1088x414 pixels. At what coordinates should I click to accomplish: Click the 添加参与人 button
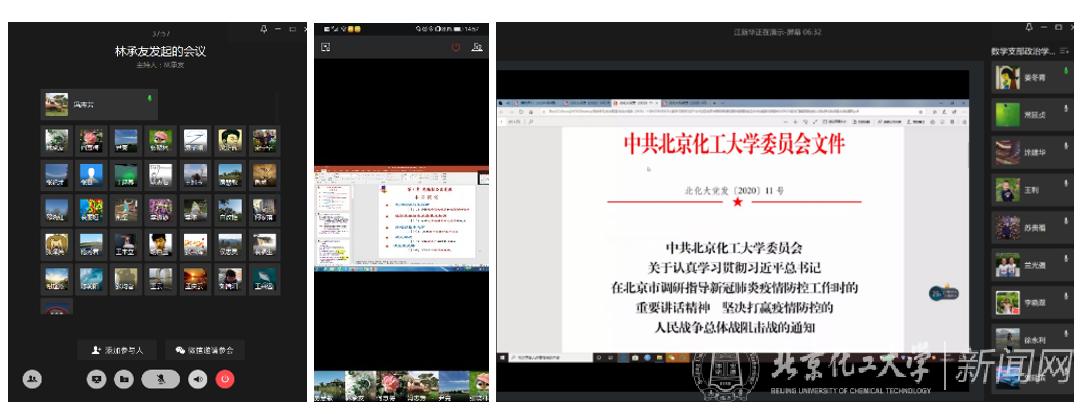point(117,350)
